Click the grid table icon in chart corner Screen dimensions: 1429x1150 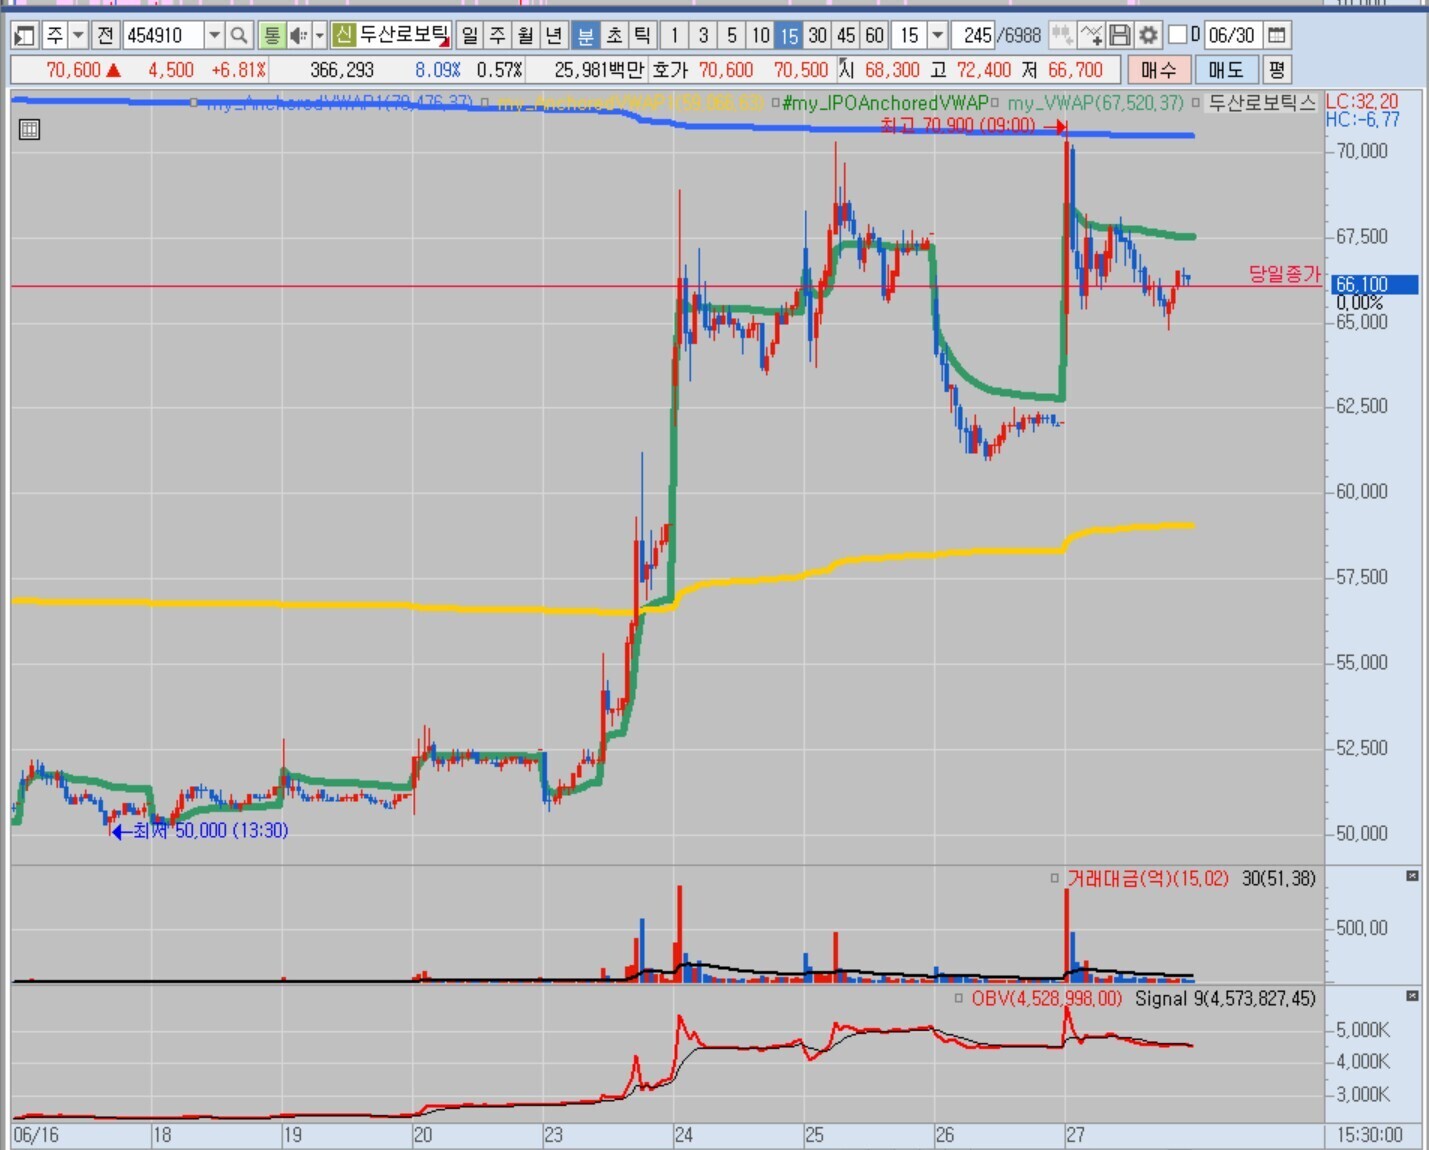tap(29, 129)
